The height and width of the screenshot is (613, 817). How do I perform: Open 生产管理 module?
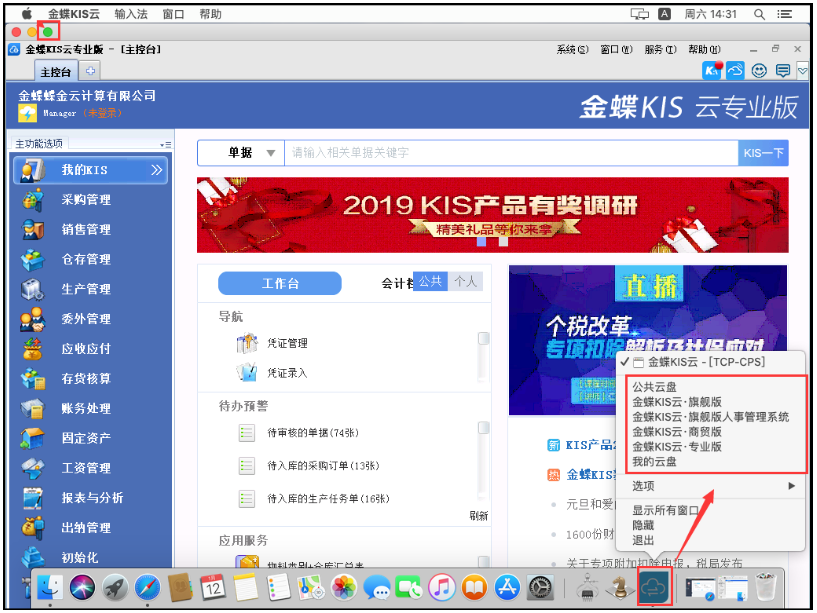[86, 289]
